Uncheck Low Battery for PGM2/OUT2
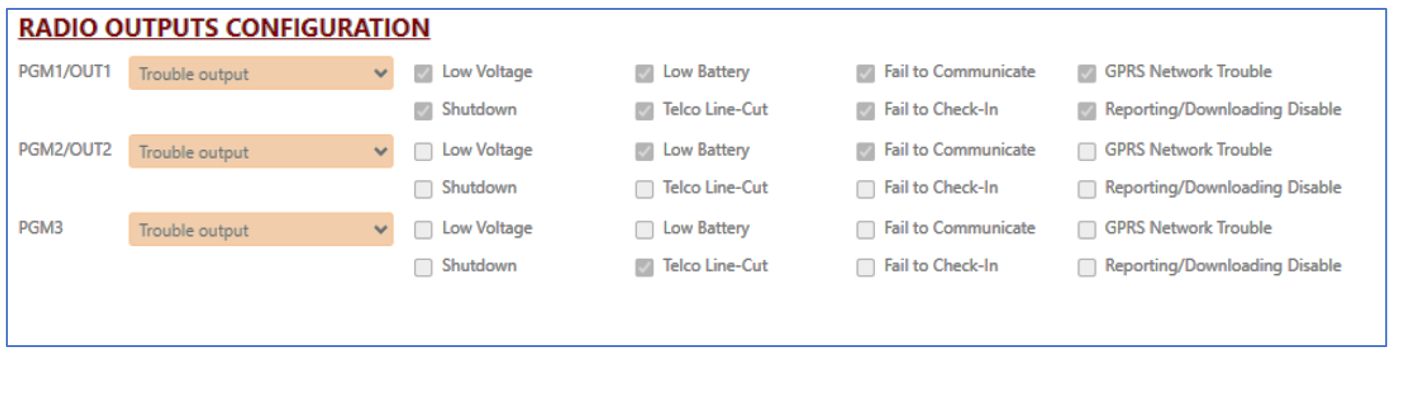 [644, 151]
